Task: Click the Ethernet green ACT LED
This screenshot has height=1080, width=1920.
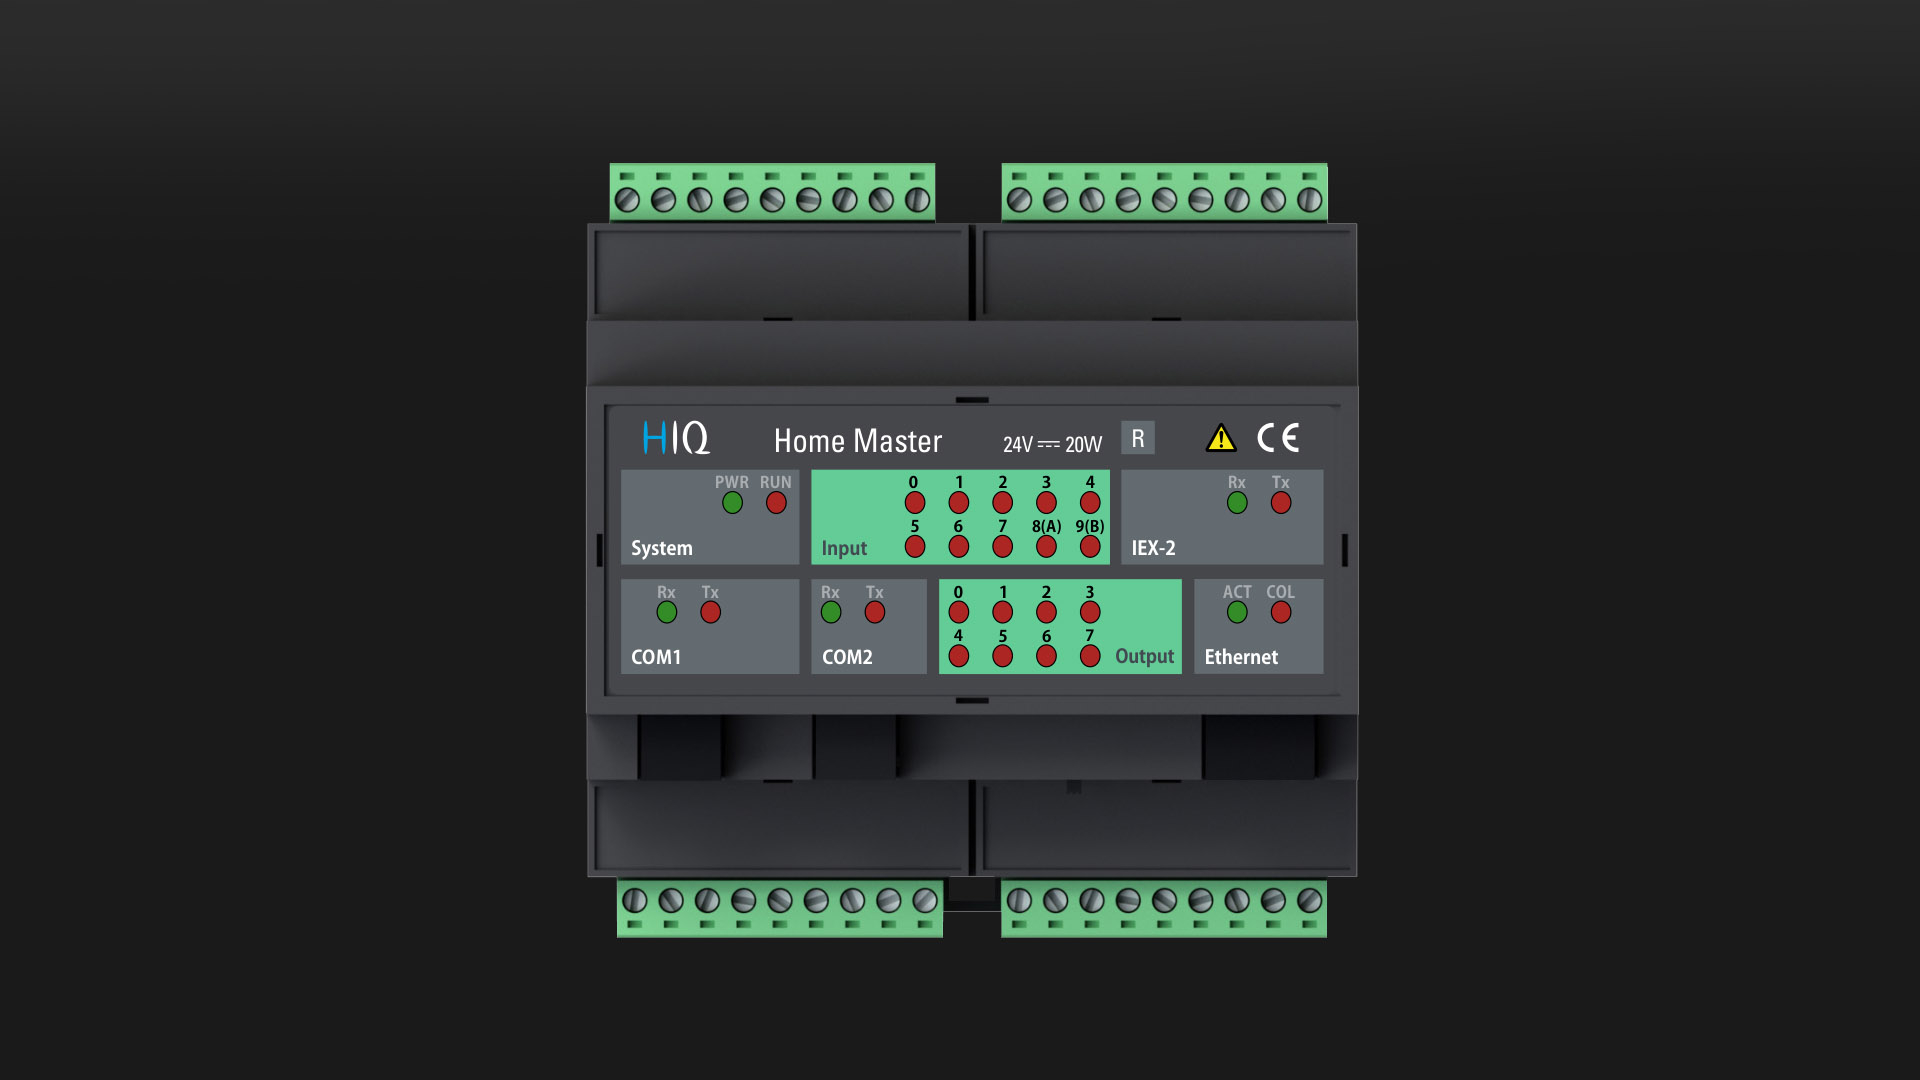Action: (x=1237, y=612)
